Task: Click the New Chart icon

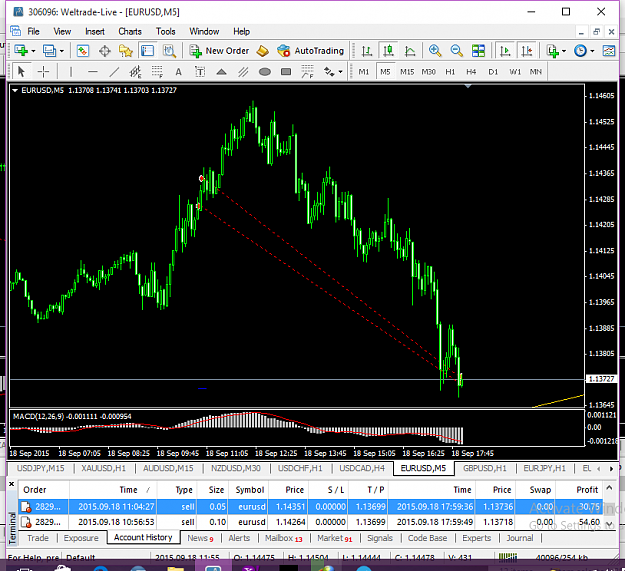Action: click(21, 51)
